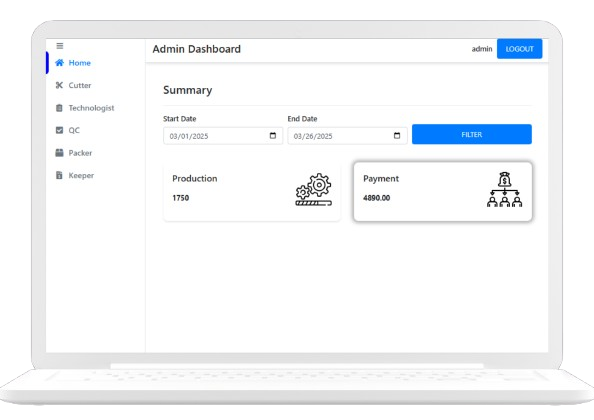Click the Production card label
594x420 pixels.
click(195, 178)
